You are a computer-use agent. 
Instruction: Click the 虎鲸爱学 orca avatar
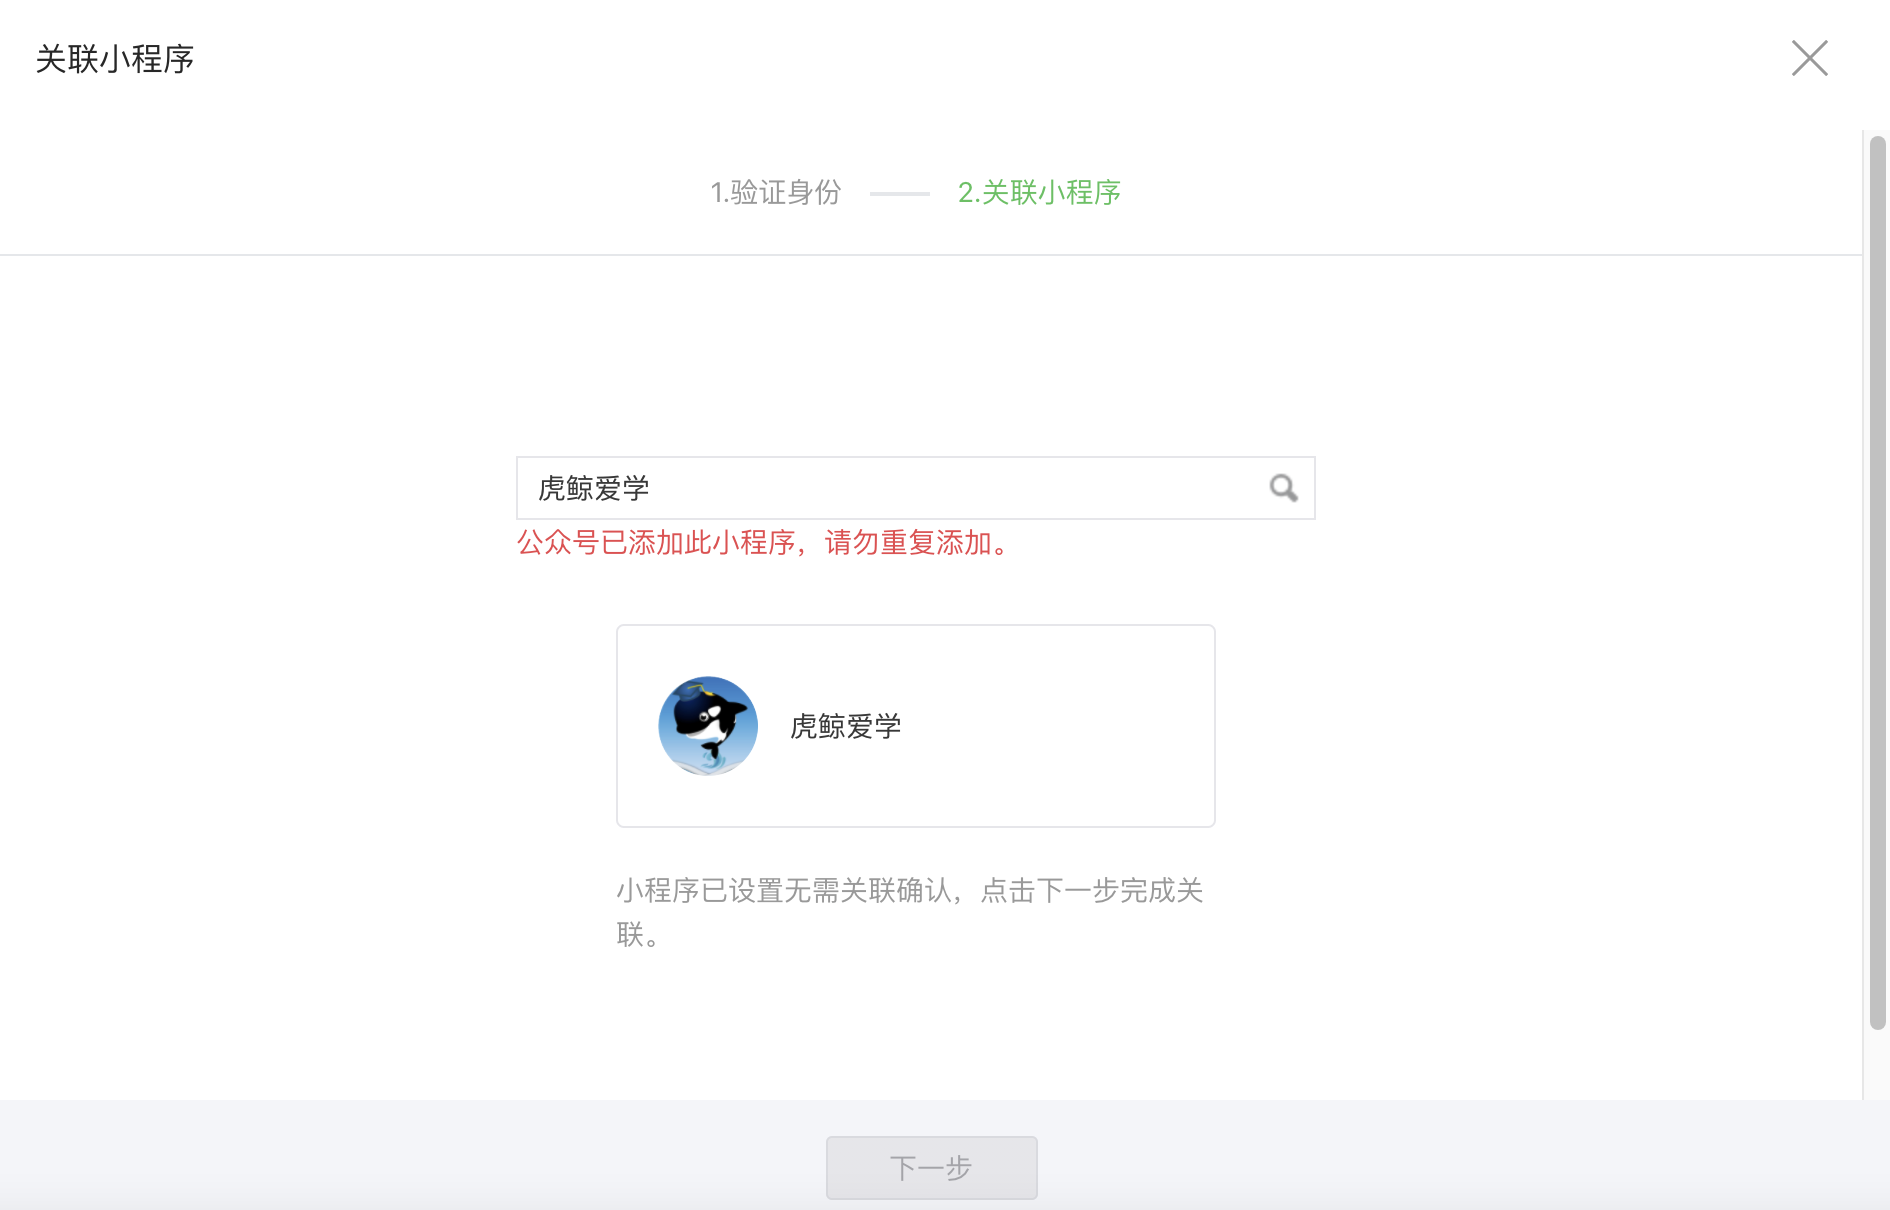[708, 726]
